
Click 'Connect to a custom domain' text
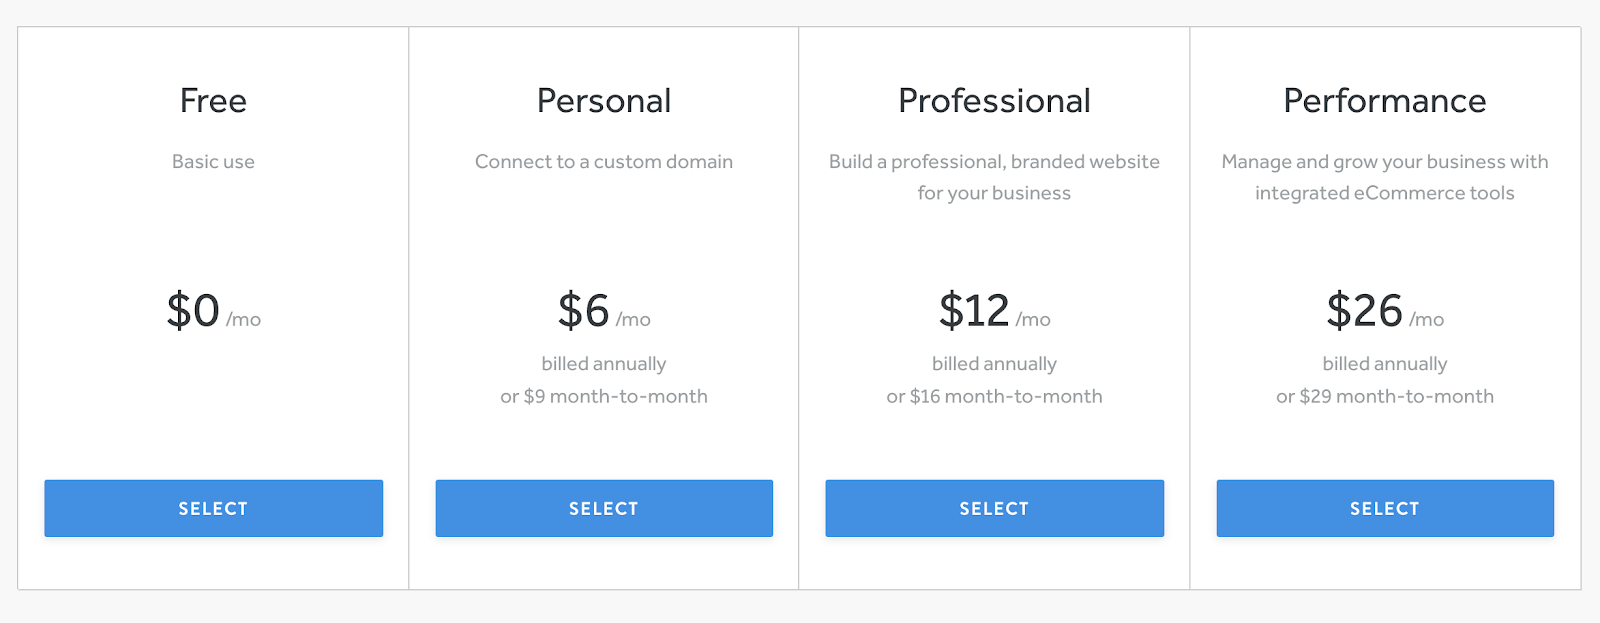(604, 162)
